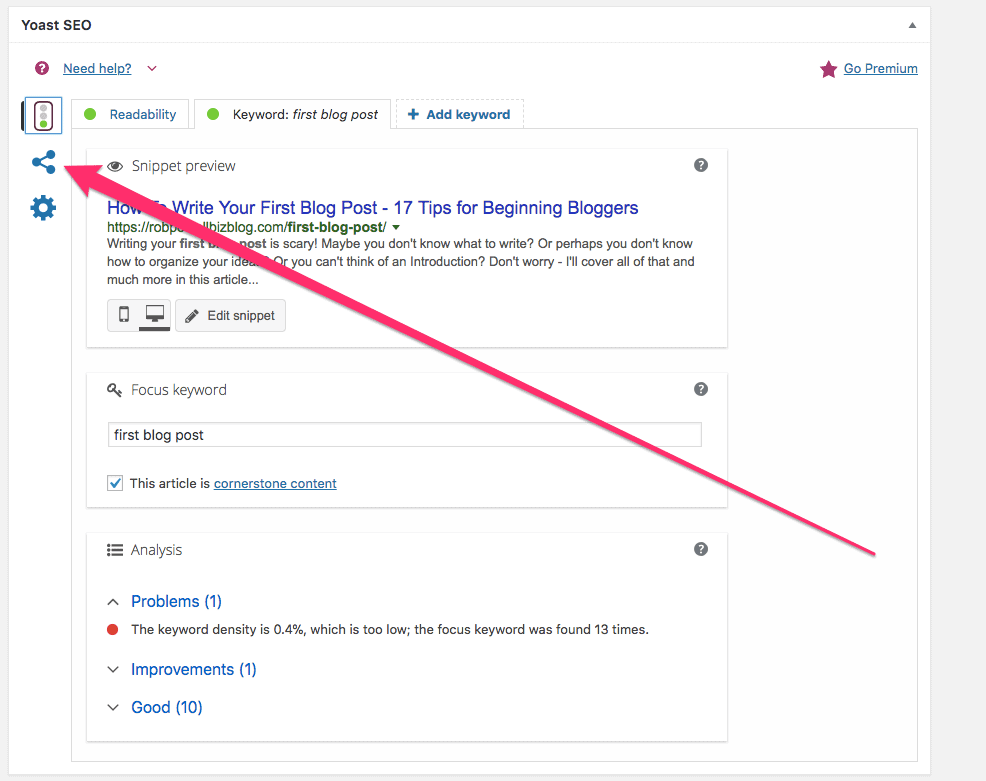The image size is (986, 781).
Task: Click the snippet meta description text
Action: 401,262
